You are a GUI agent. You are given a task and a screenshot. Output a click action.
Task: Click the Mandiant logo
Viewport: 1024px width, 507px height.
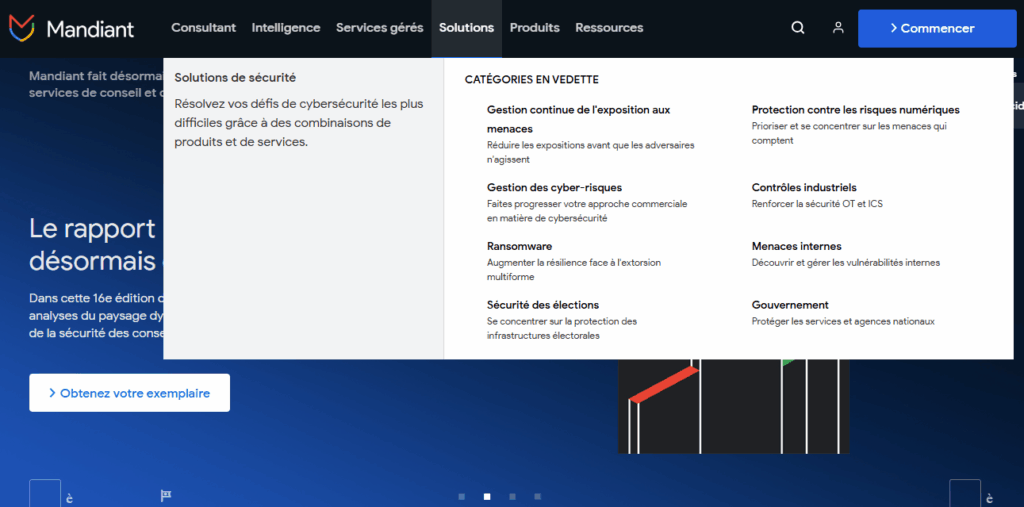(x=71, y=28)
